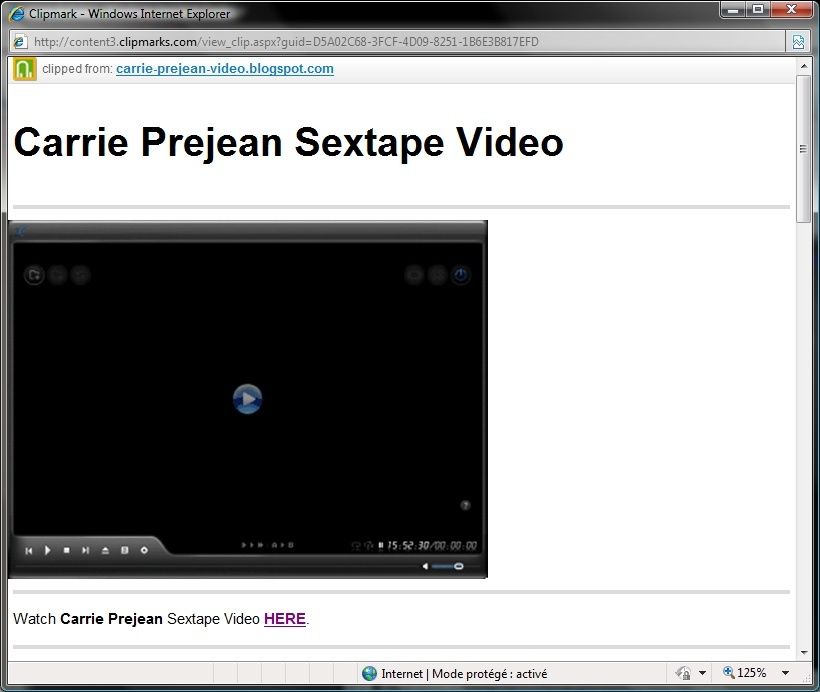This screenshot has width=820, height=692.
Task: Close the Internet Explorer window
Action: 791,10
